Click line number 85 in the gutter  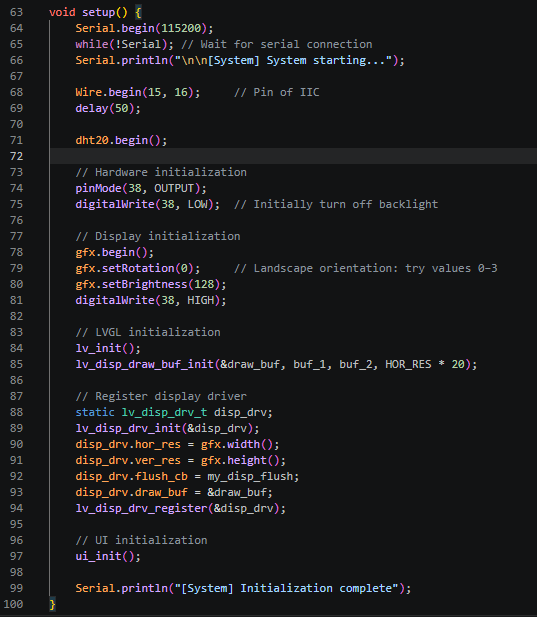tap(16, 364)
